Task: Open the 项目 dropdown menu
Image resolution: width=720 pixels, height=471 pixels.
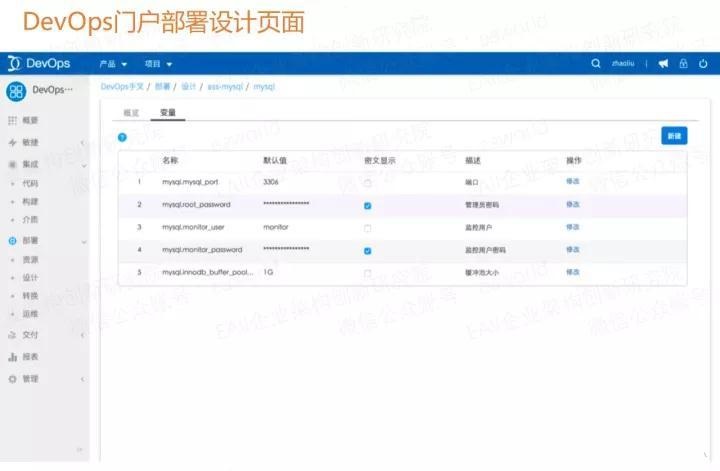Action: (x=158, y=63)
